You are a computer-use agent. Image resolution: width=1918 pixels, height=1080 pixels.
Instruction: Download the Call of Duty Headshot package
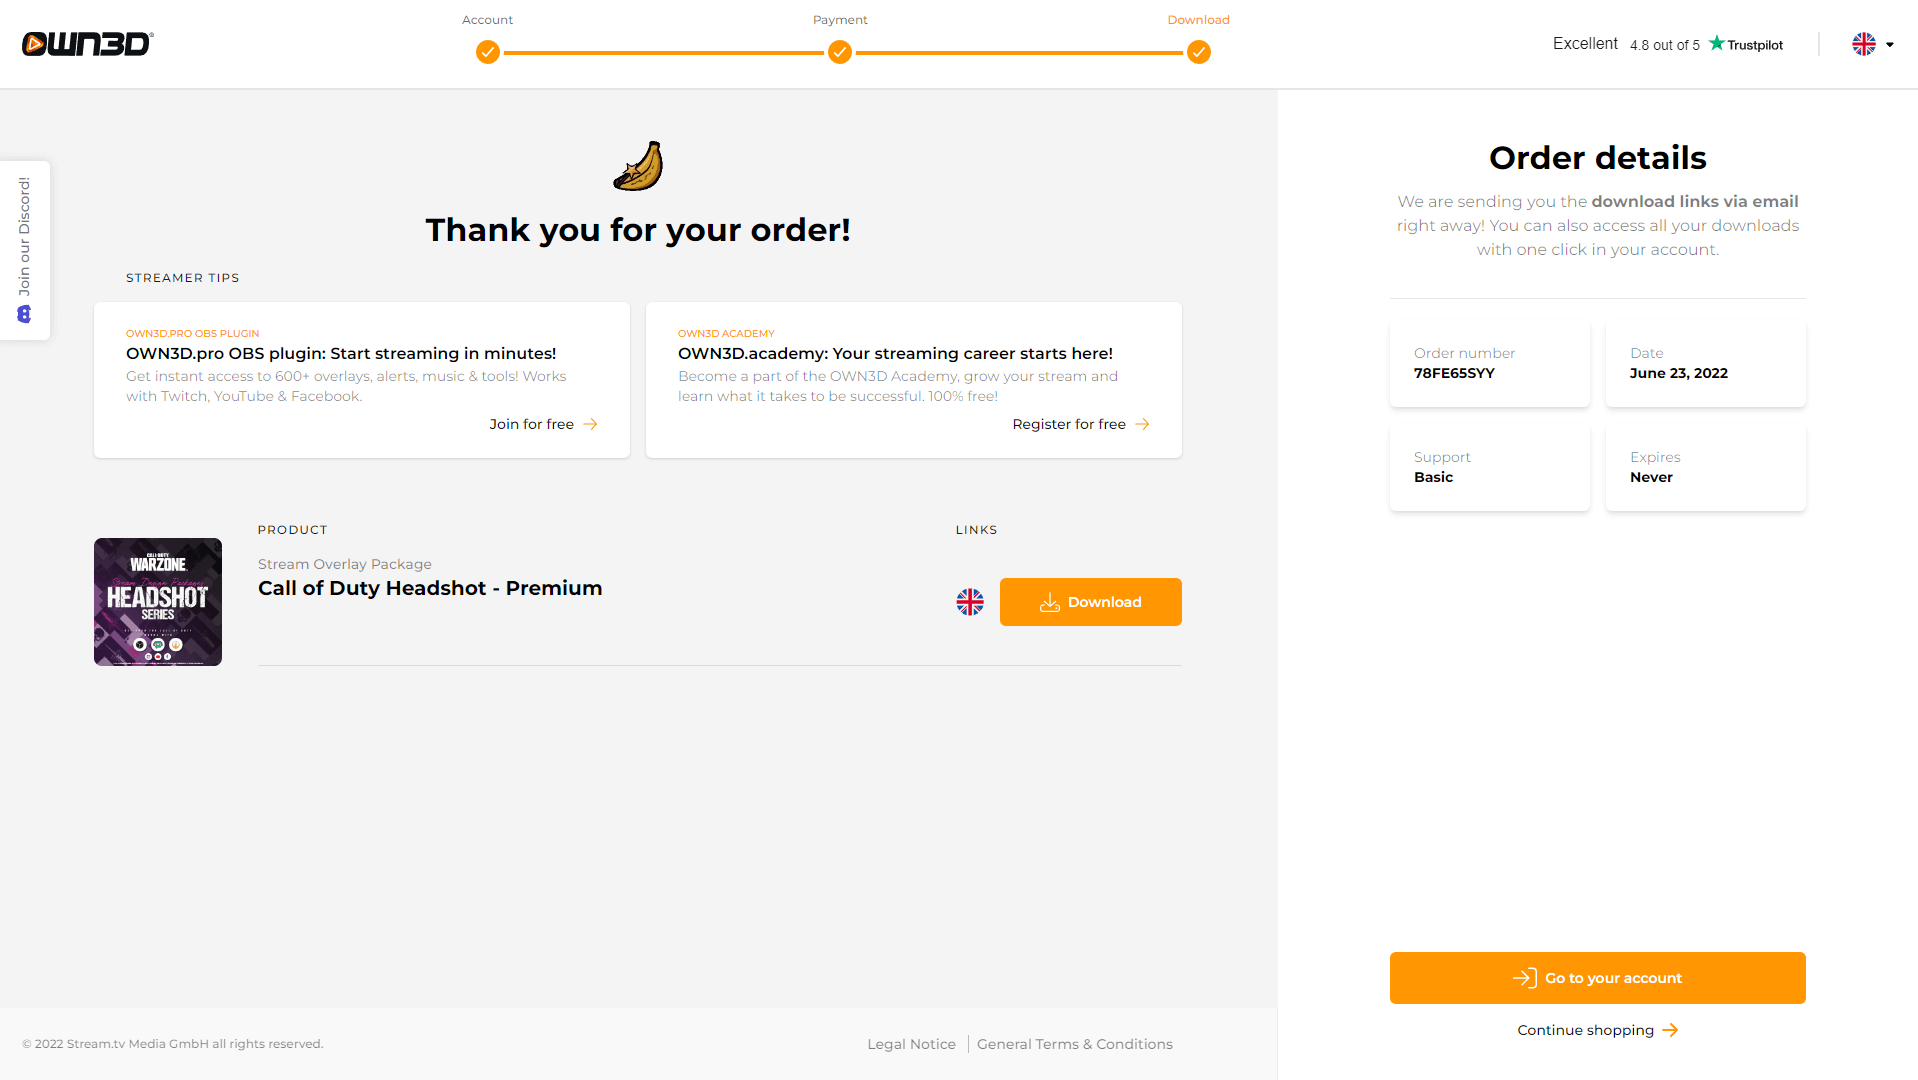click(x=1090, y=602)
